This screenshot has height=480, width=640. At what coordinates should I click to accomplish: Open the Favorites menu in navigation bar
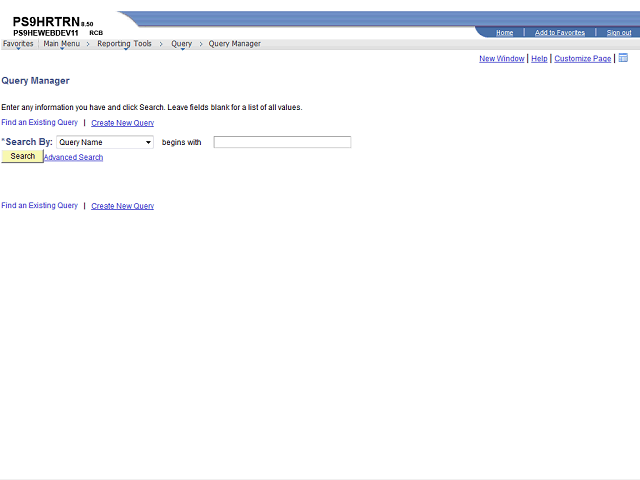pyautogui.click(x=18, y=44)
